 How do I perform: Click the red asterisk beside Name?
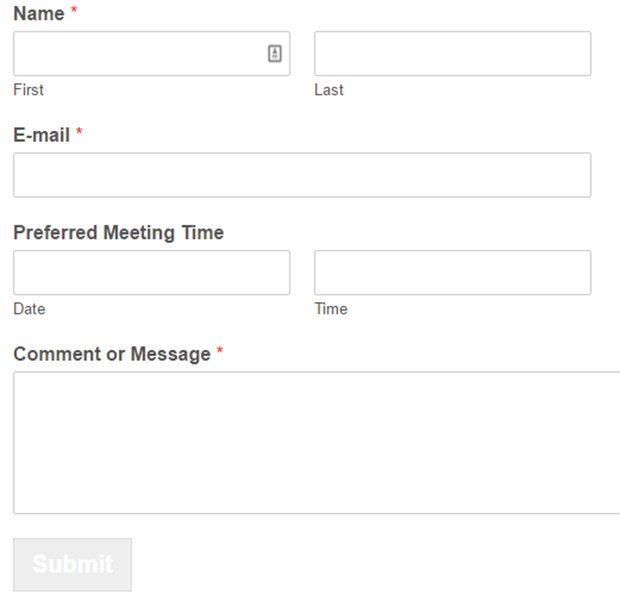click(x=74, y=10)
